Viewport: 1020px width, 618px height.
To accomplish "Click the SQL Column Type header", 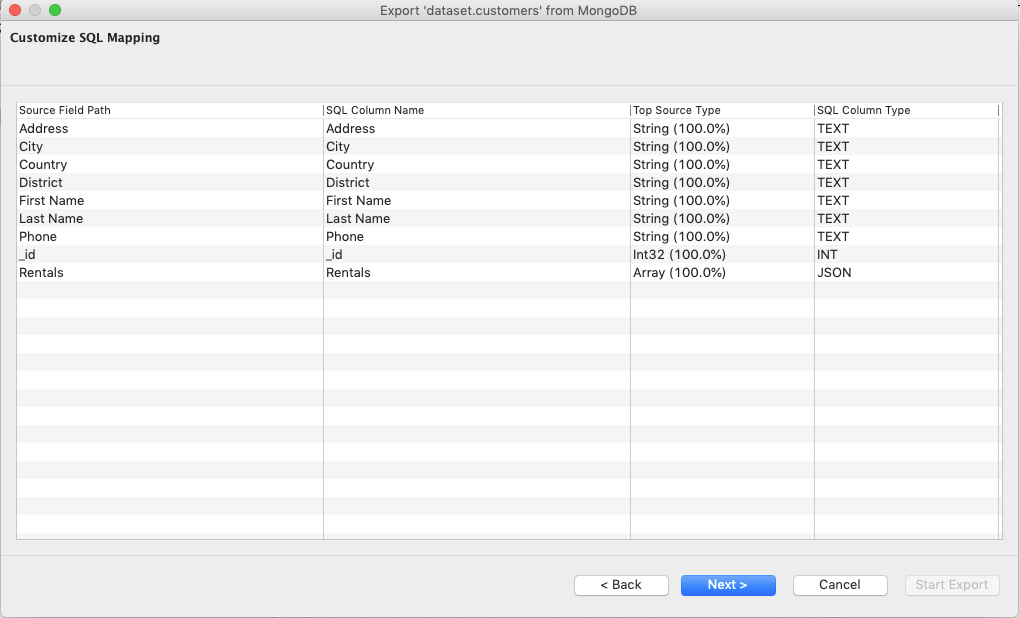I will [x=906, y=110].
